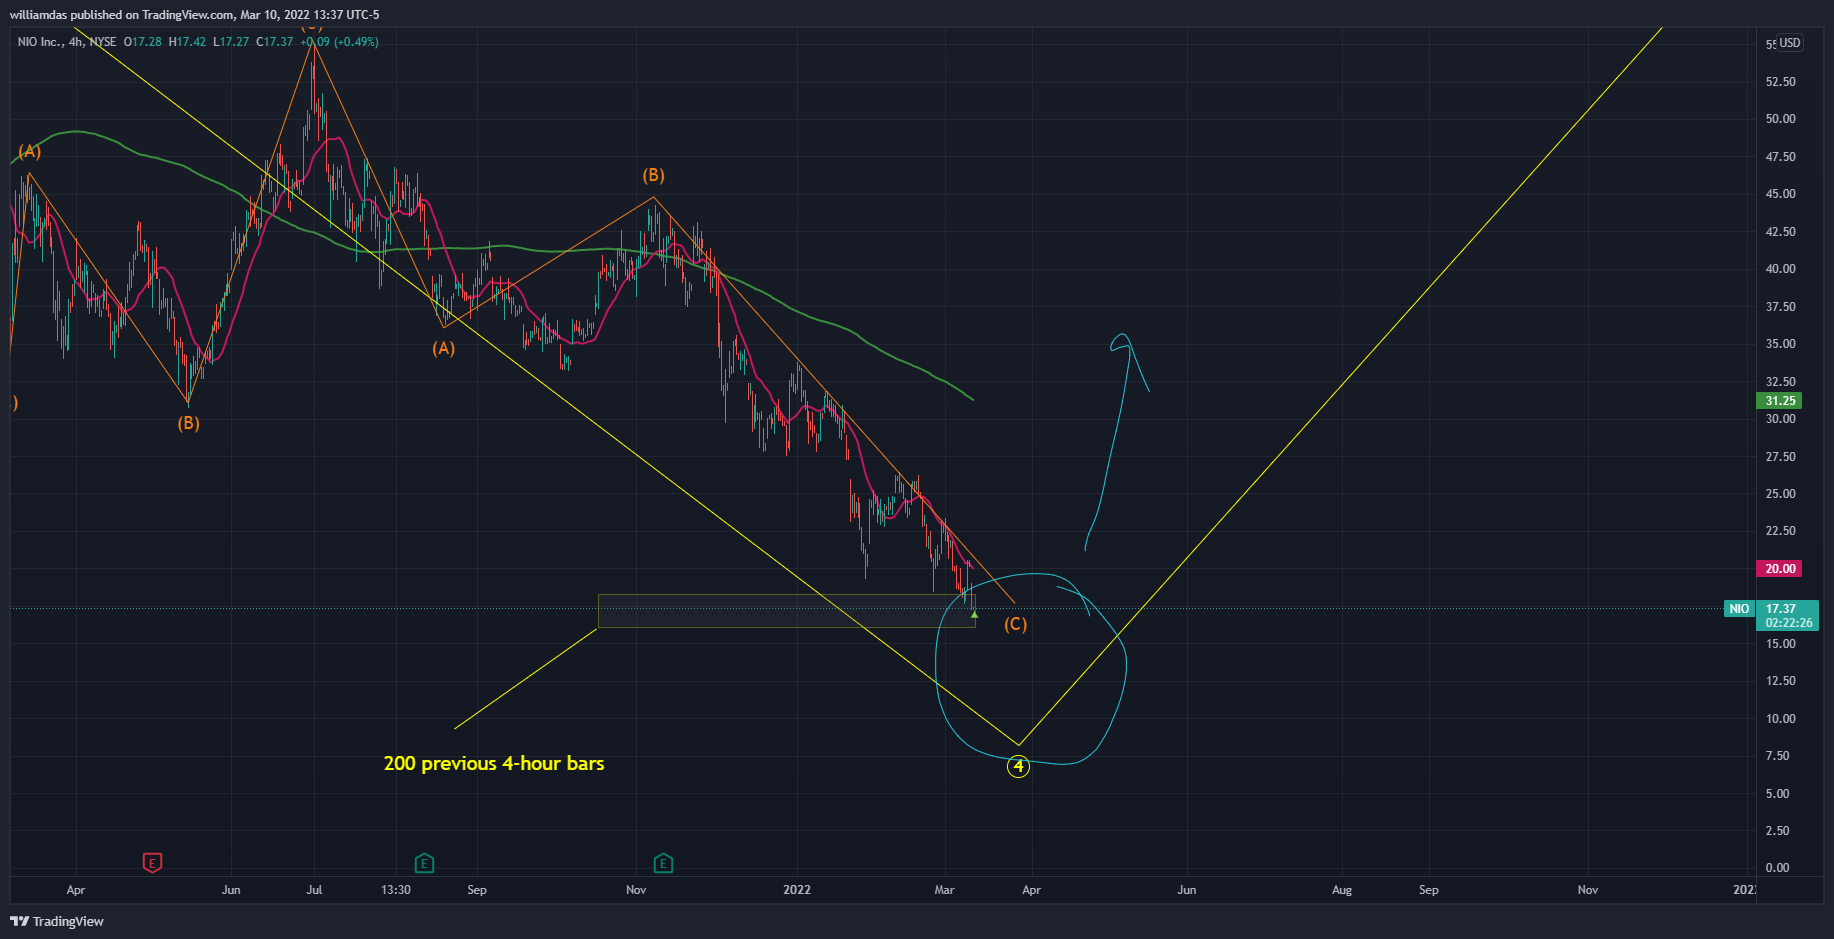Click the 0.00 price axis value
The image size is (1834, 939).
[1777, 868]
